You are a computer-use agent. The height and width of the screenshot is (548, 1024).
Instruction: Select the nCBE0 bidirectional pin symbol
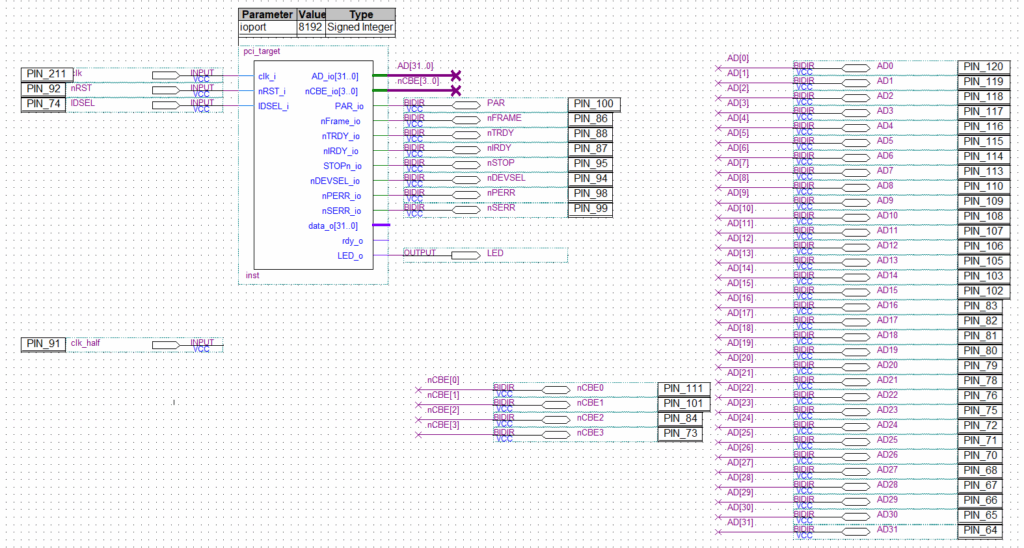[556, 389]
